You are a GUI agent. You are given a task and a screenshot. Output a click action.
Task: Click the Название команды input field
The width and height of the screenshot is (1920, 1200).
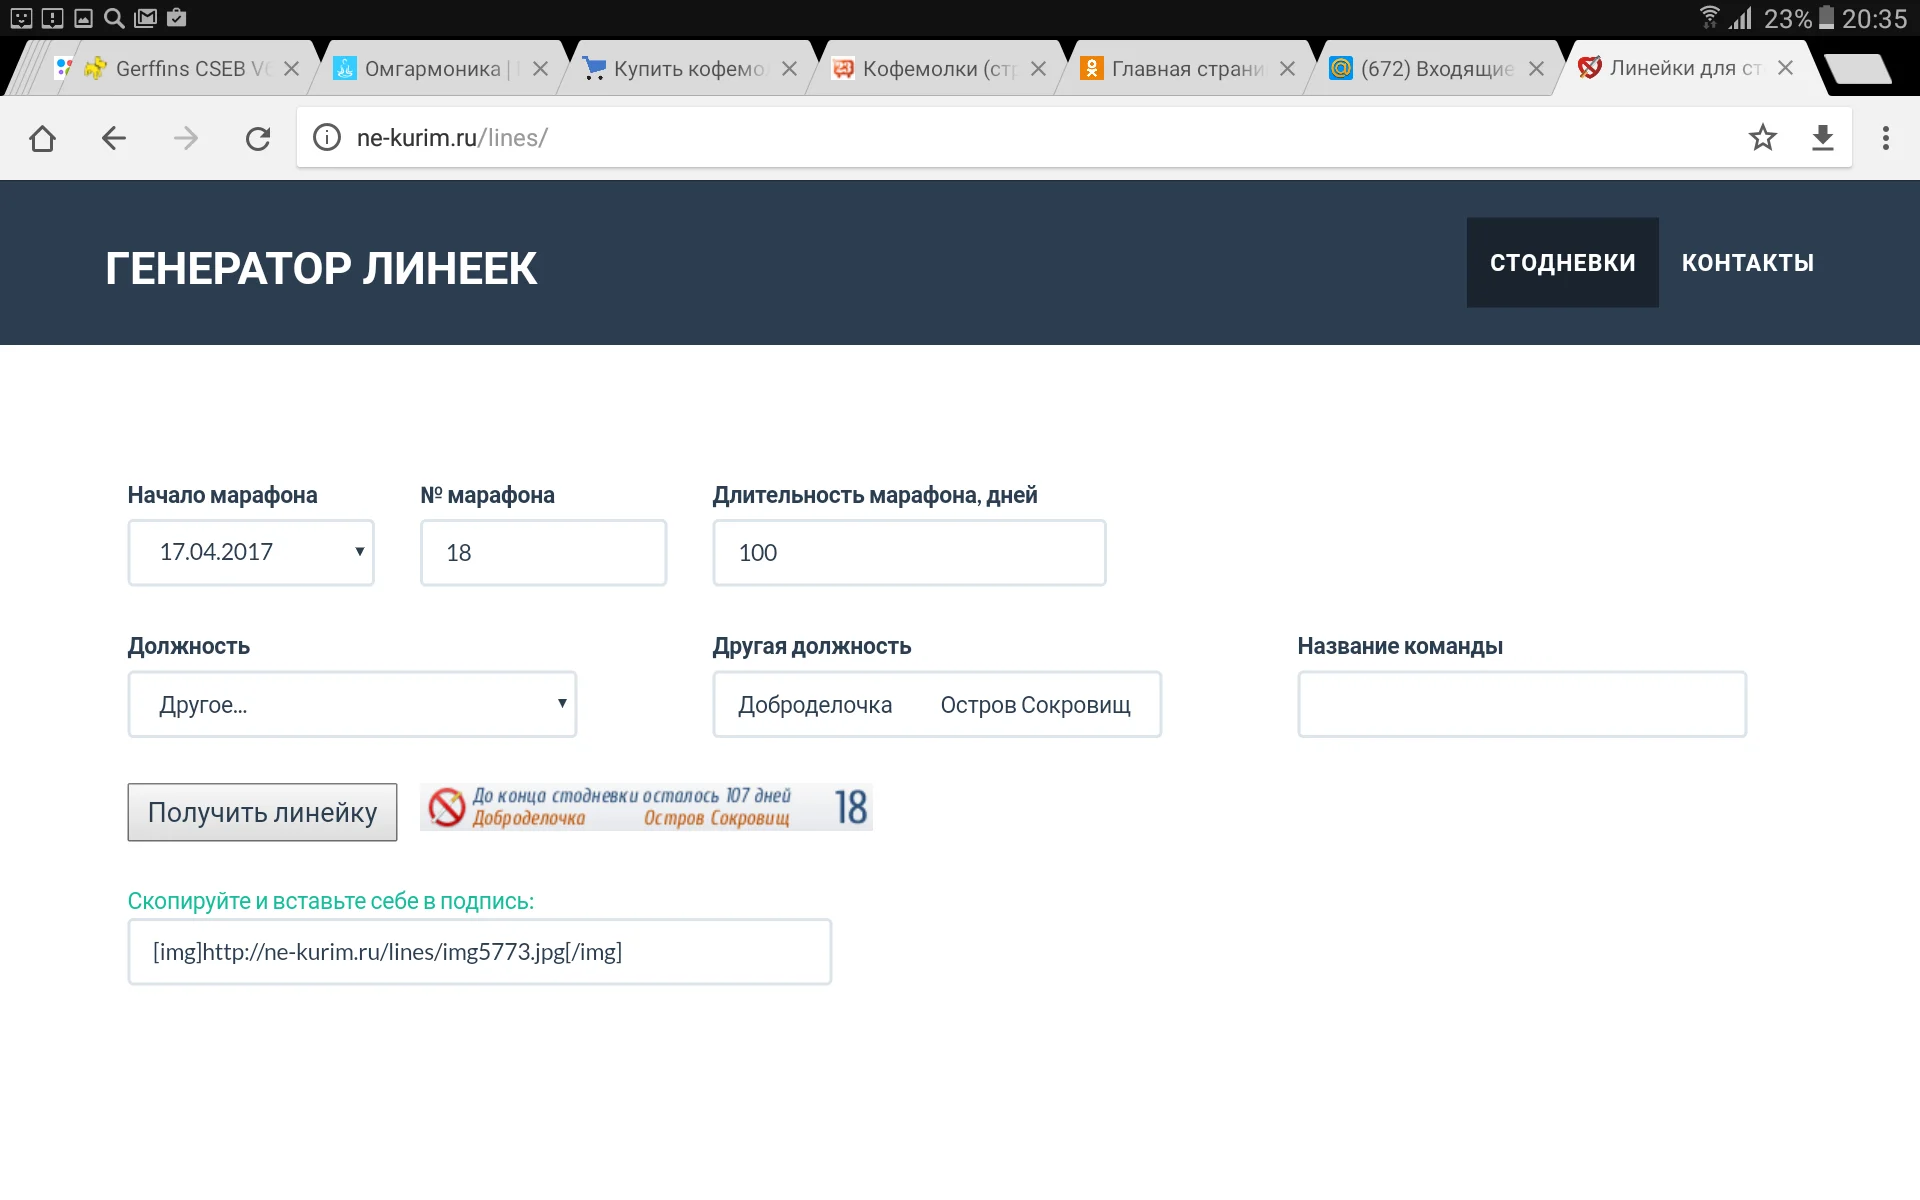click(1520, 704)
